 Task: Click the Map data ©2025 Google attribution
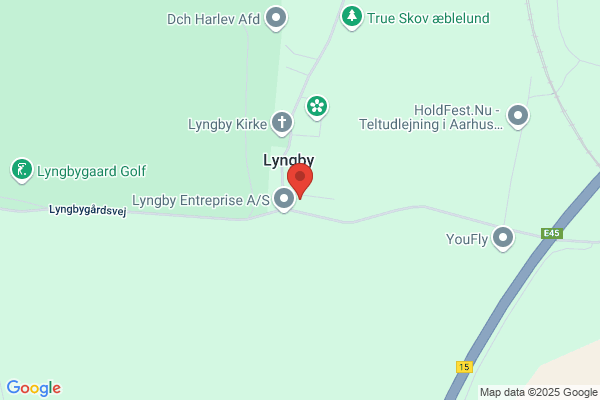(x=539, y=392)
